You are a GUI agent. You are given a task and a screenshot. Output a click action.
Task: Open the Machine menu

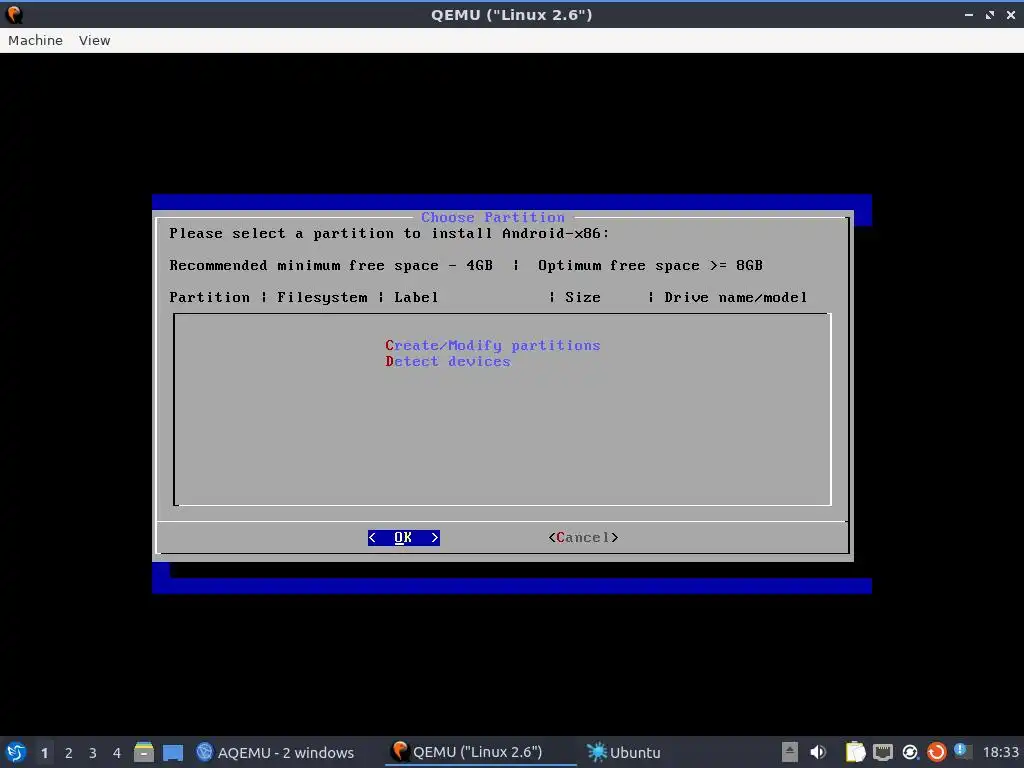tap(35, 40)
